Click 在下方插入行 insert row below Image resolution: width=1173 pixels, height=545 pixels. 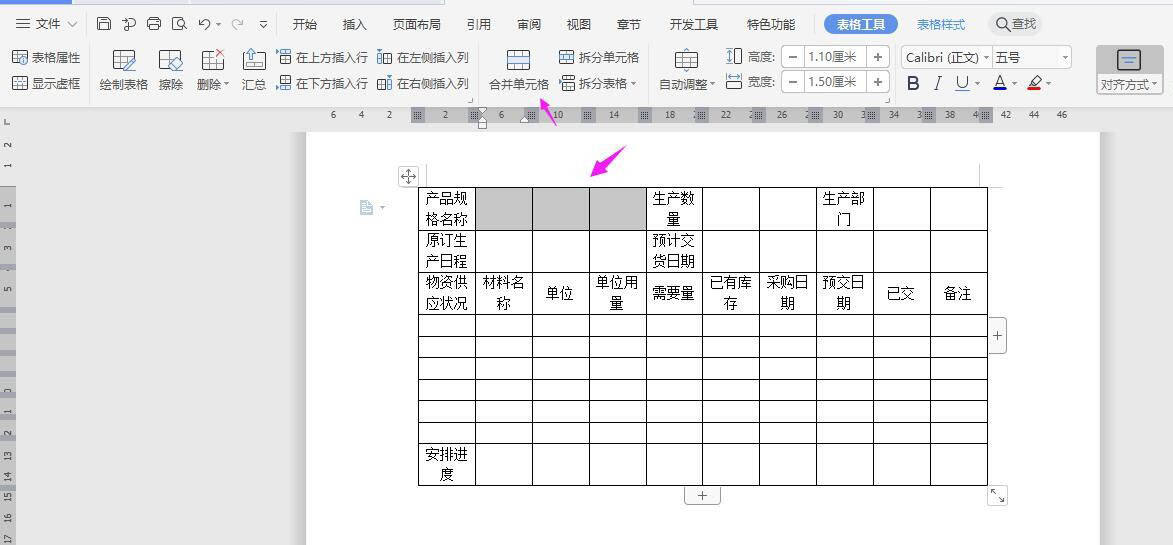(x=322, y=83)
